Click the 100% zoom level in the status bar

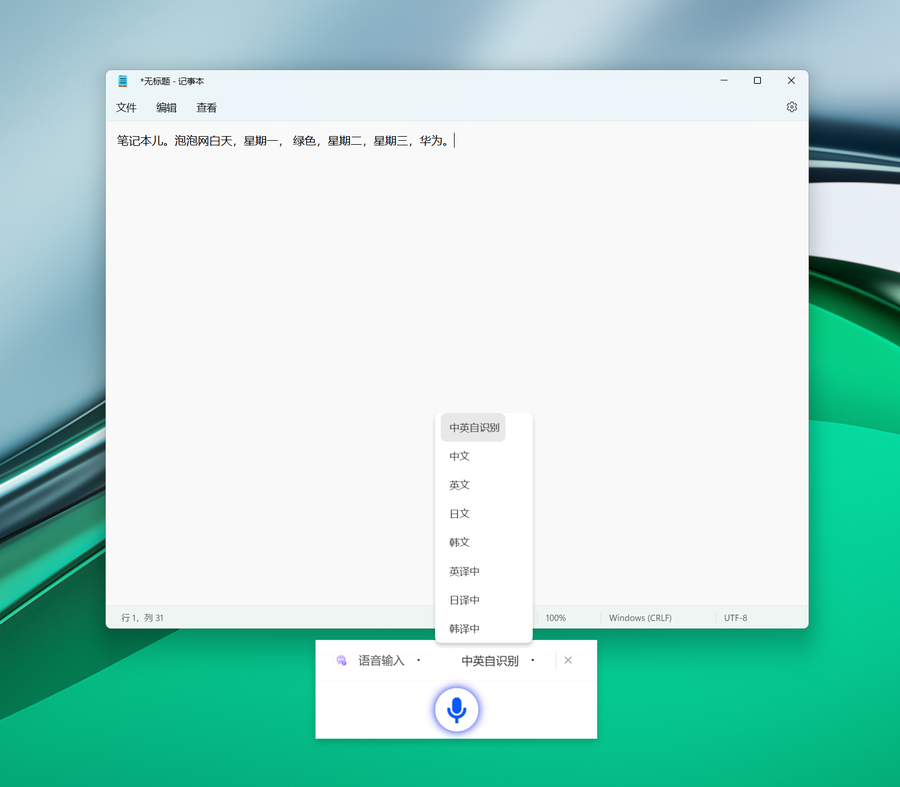coord(556,618)
